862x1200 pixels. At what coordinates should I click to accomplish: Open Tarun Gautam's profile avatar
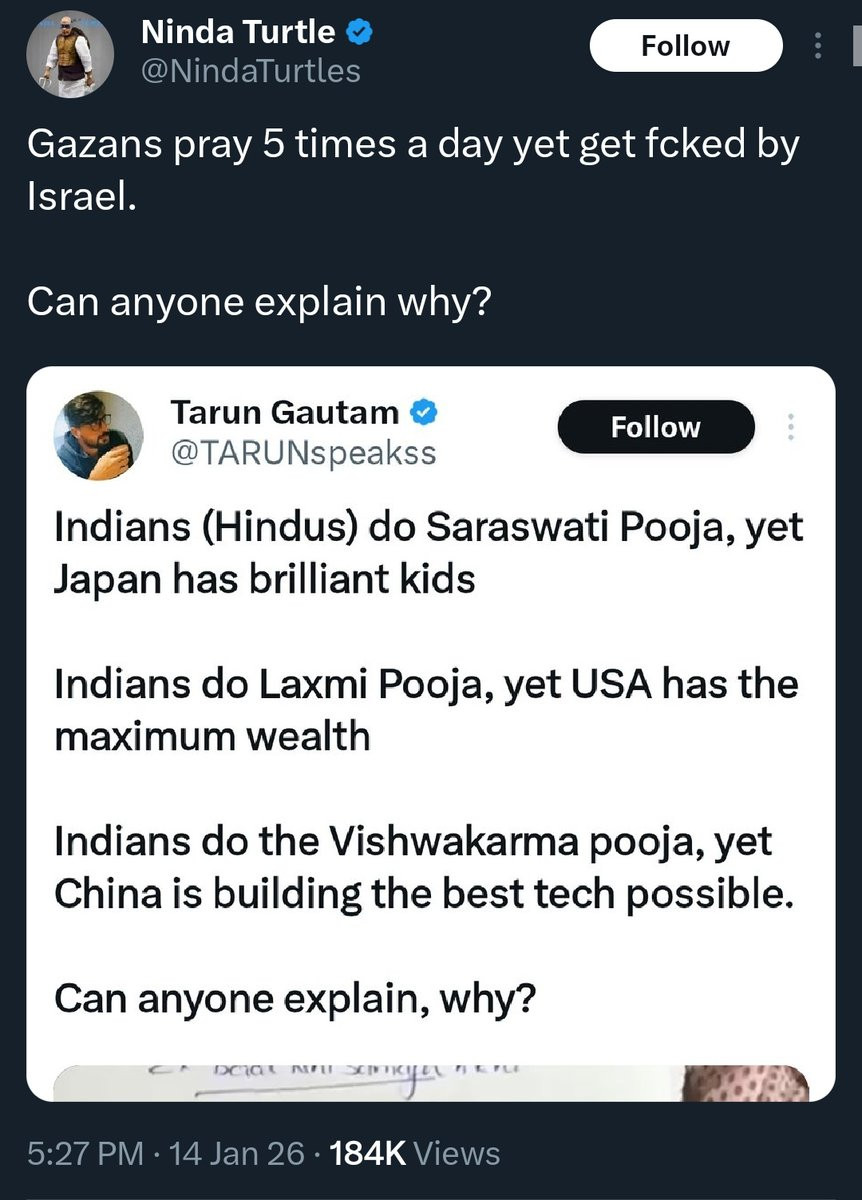97,434
